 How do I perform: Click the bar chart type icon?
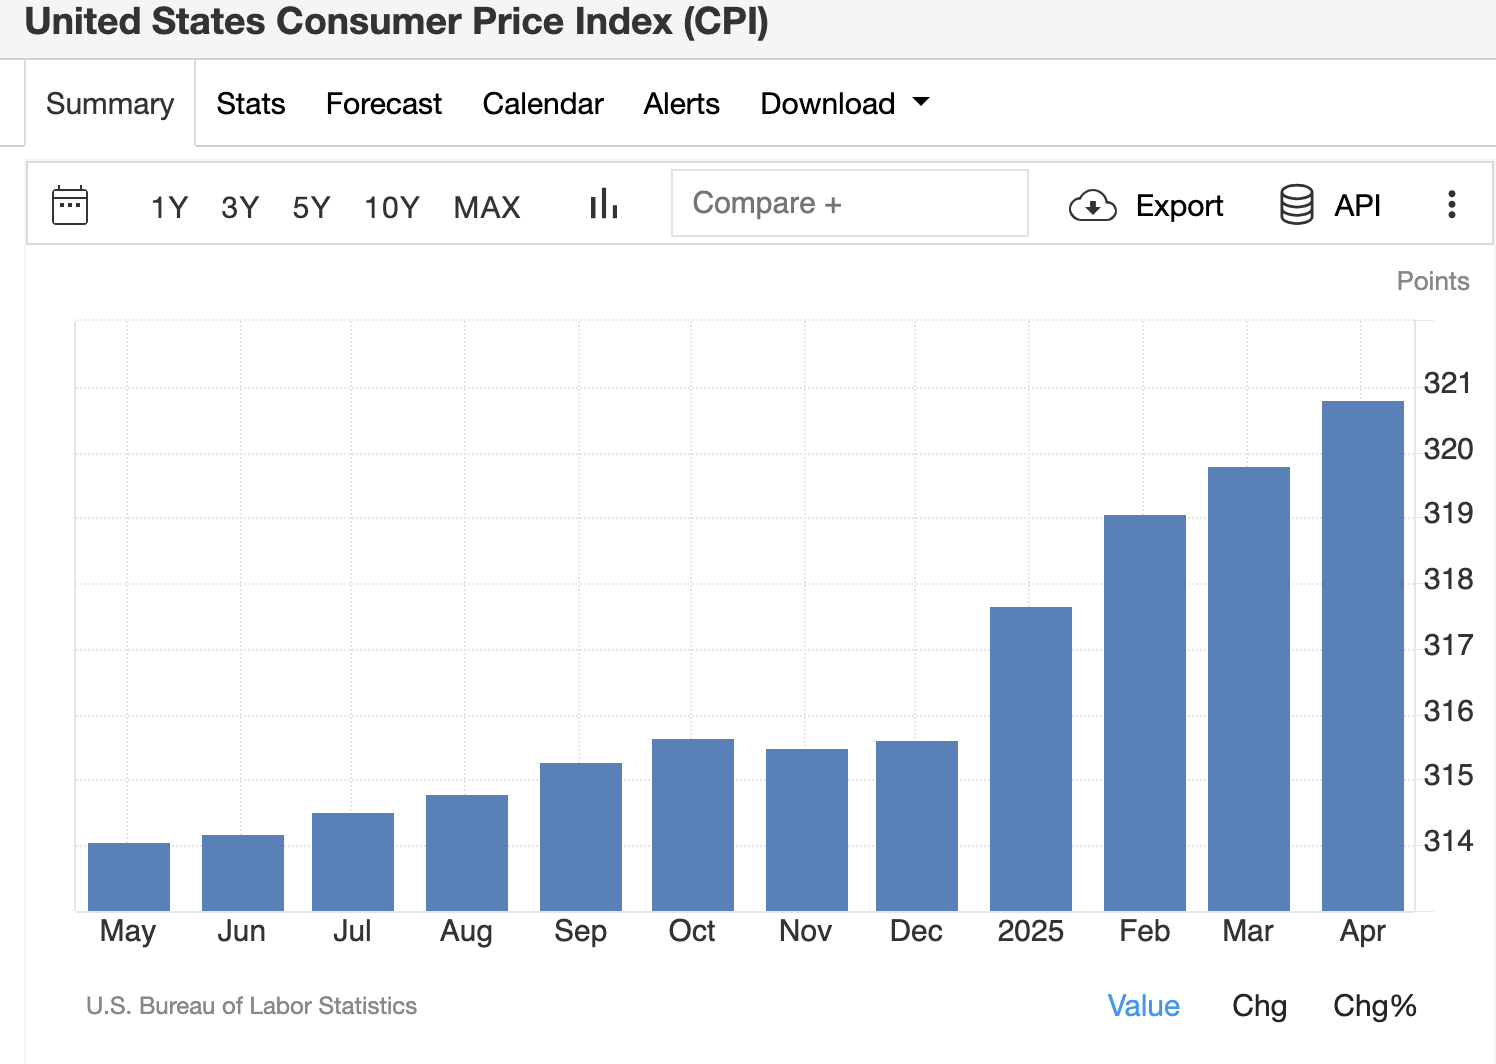pos(604,204)
